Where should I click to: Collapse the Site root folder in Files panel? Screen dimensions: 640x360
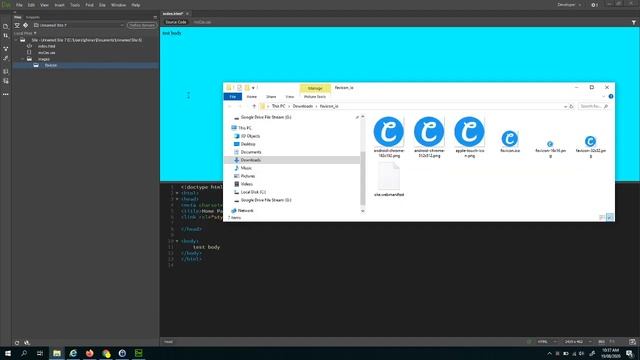[16, 40]
